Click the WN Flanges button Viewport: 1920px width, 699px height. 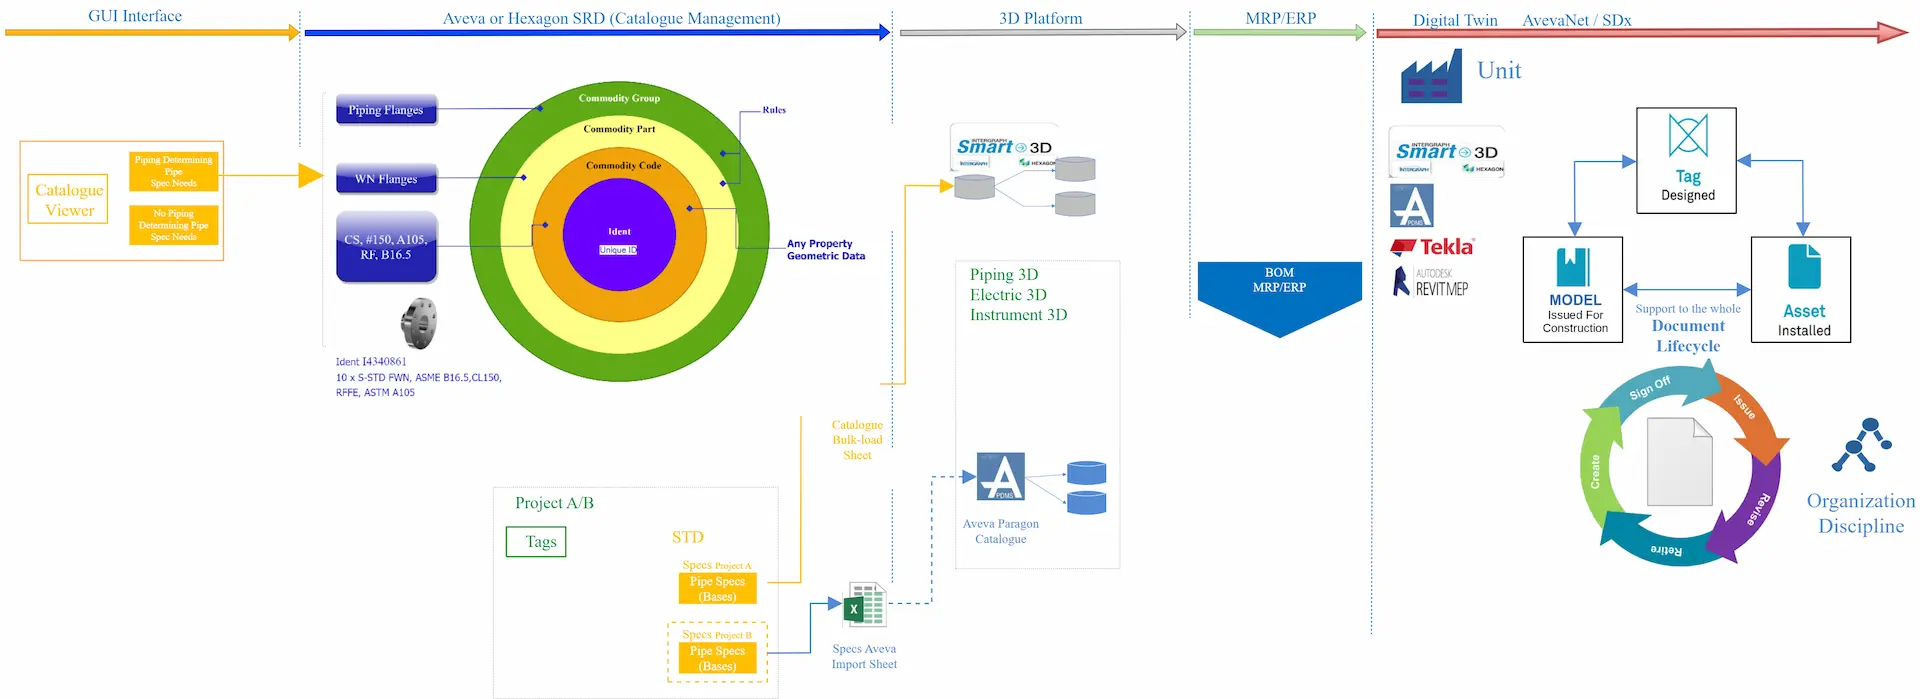click(x=386, y=179)
